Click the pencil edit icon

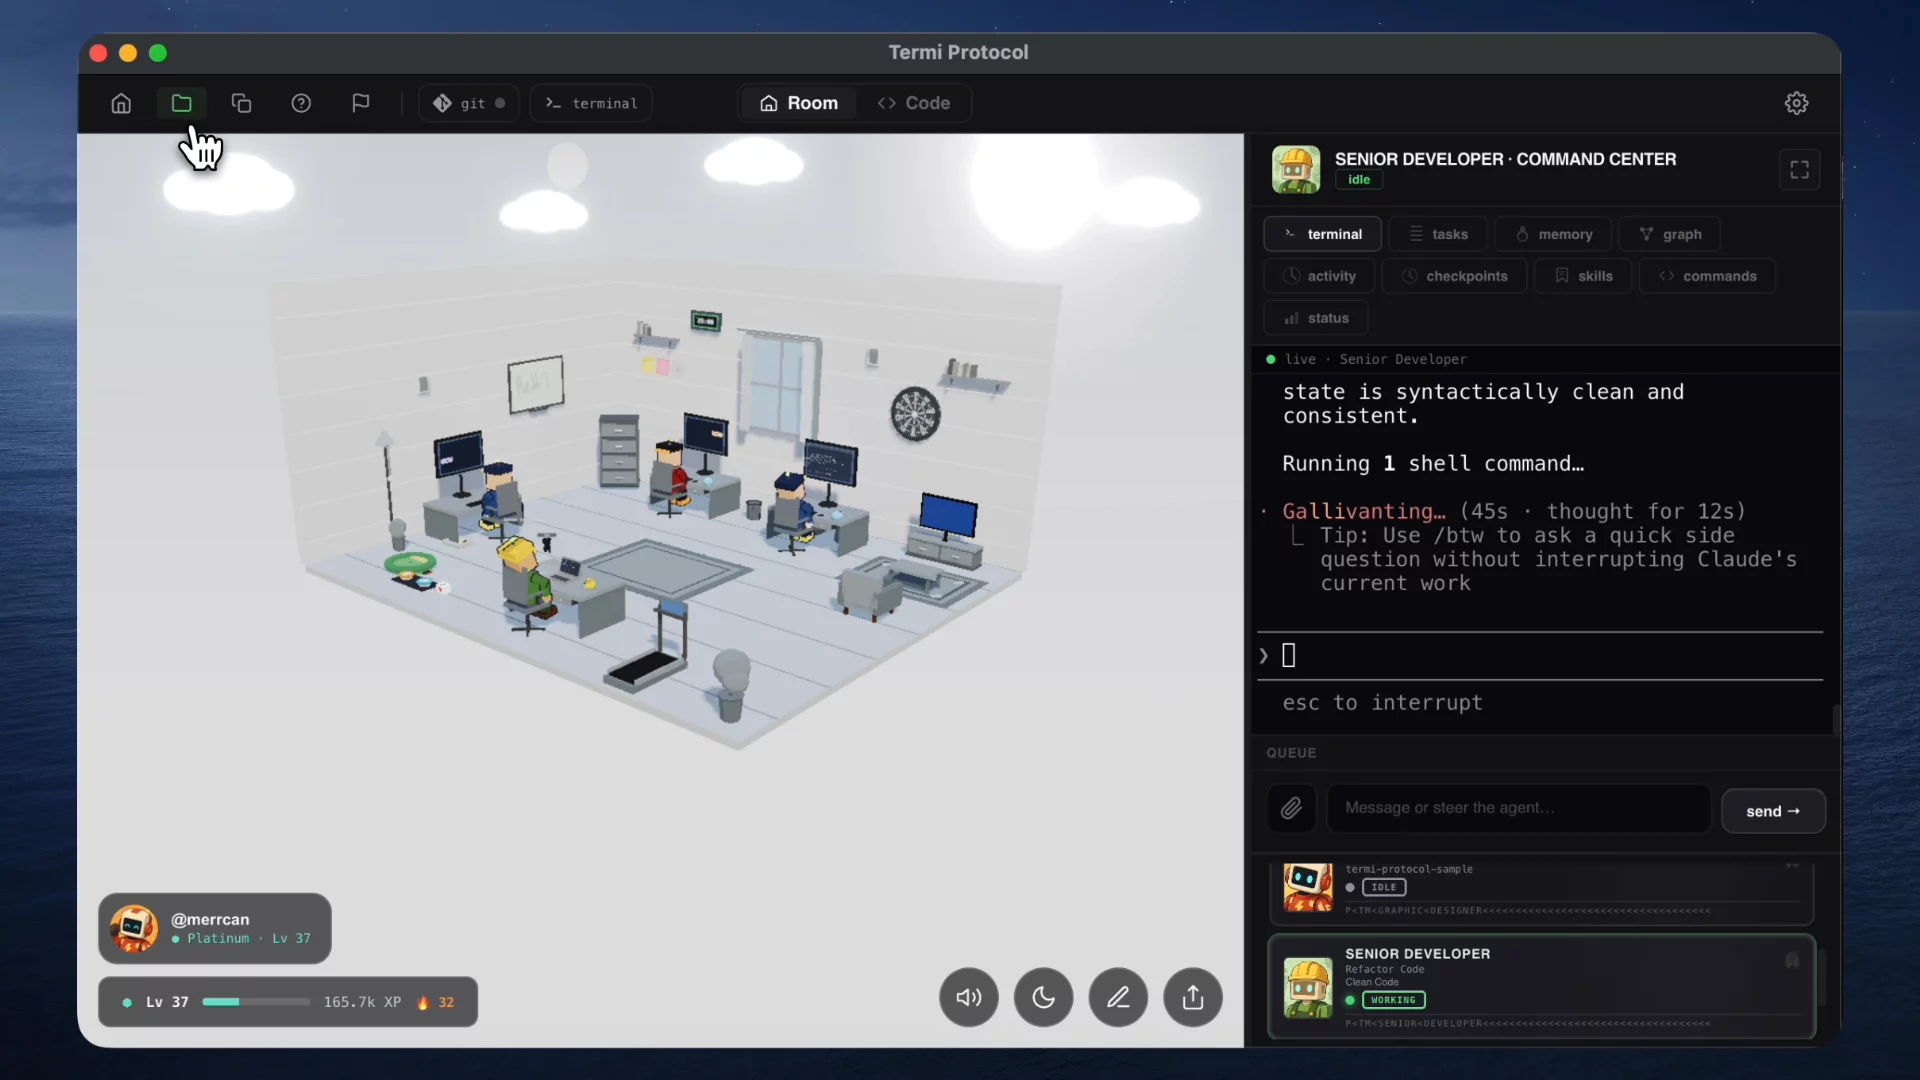tap(1118, 997)
